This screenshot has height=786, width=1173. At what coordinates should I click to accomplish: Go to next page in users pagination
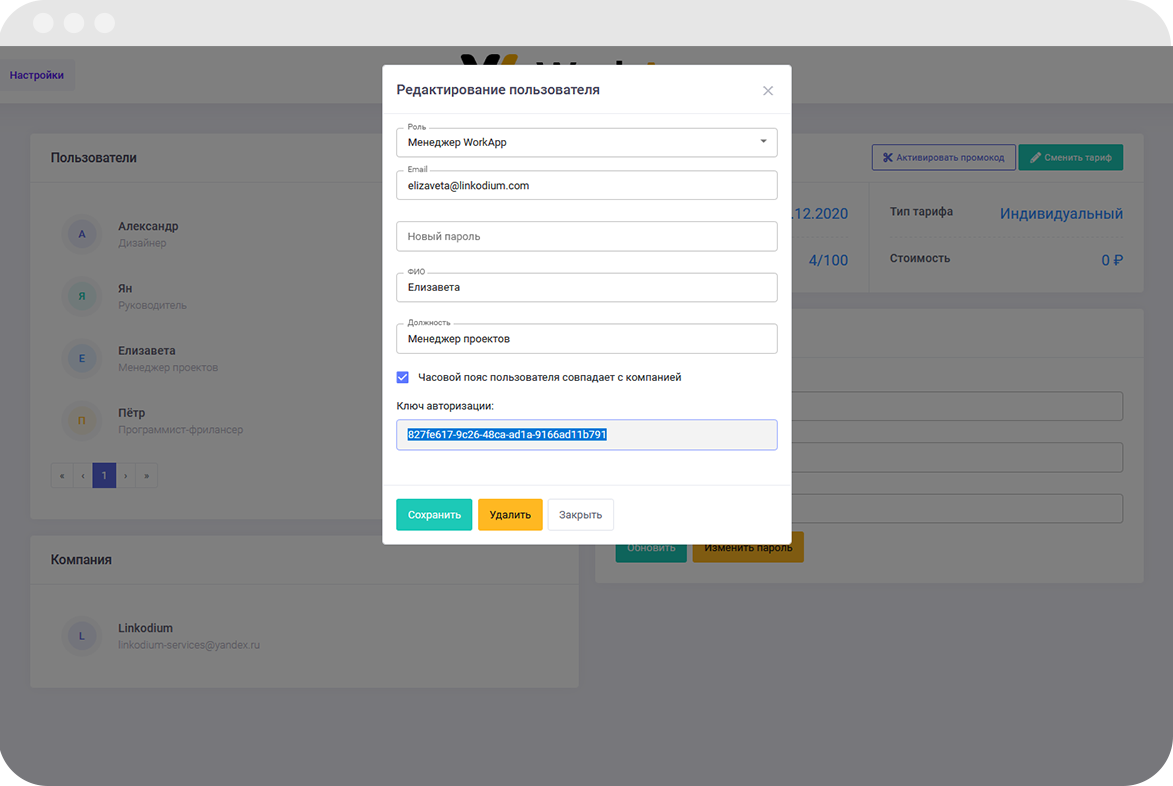pyautogui.click(x=126, y=476)
